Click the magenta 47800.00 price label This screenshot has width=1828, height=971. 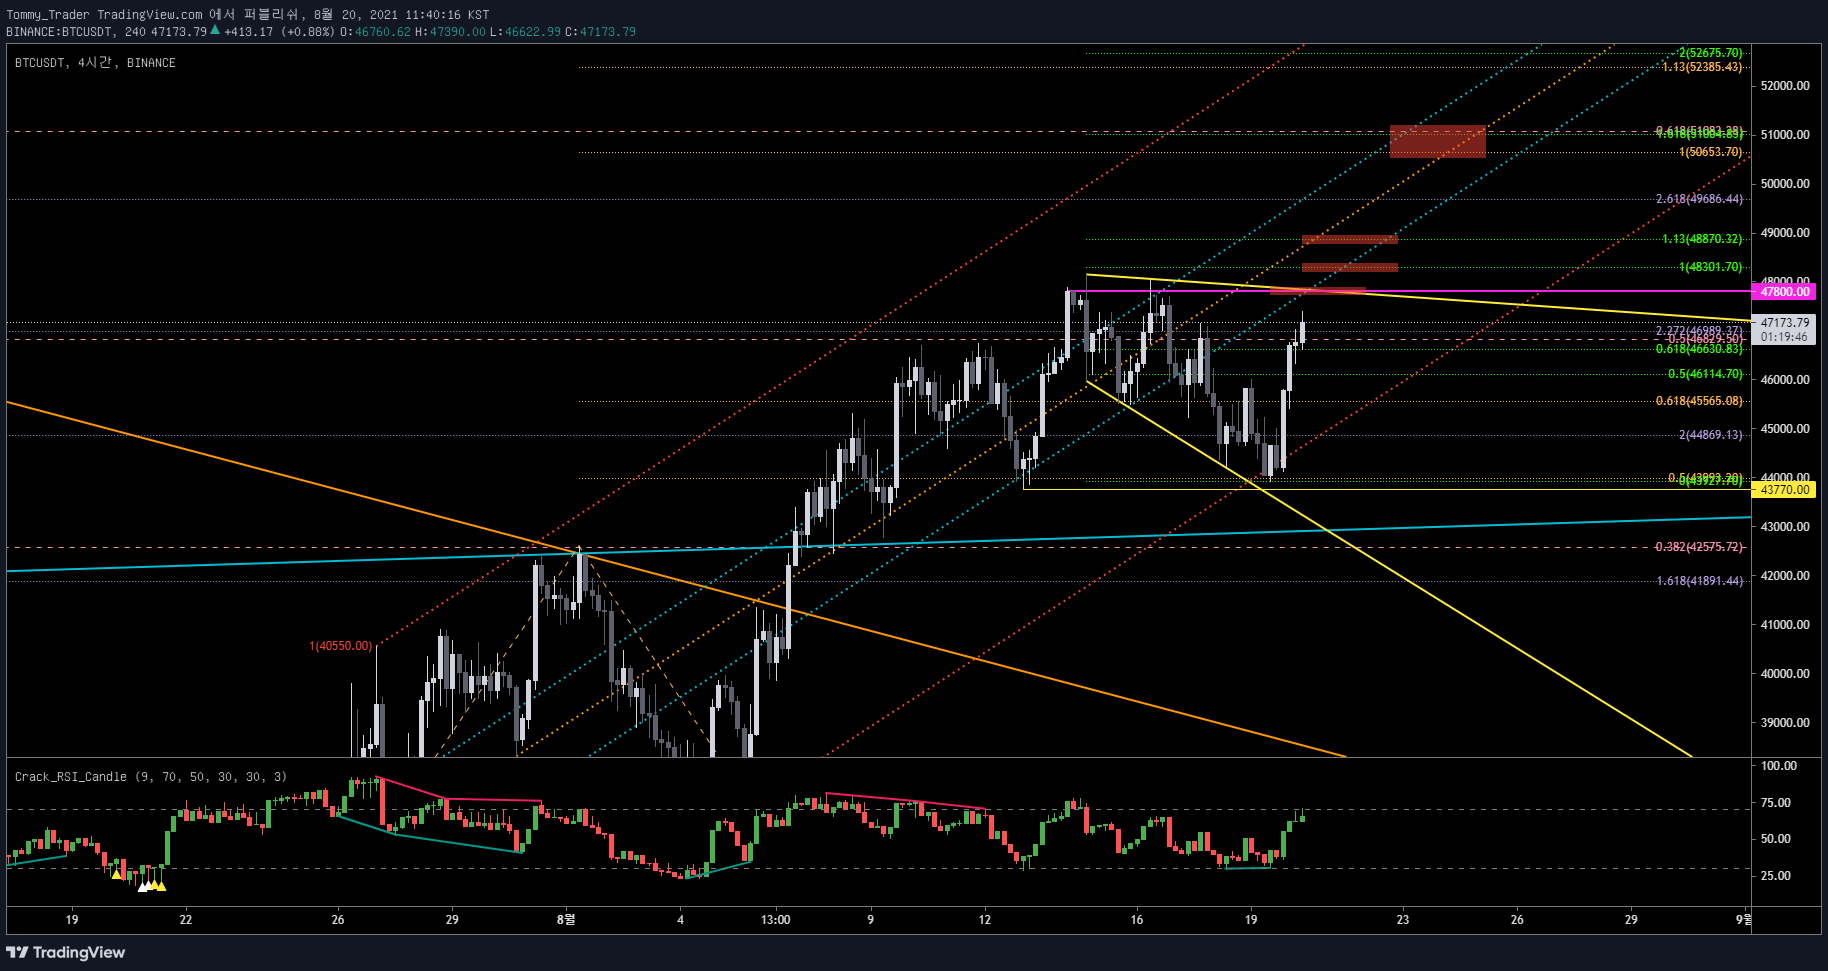[1785, 292]
